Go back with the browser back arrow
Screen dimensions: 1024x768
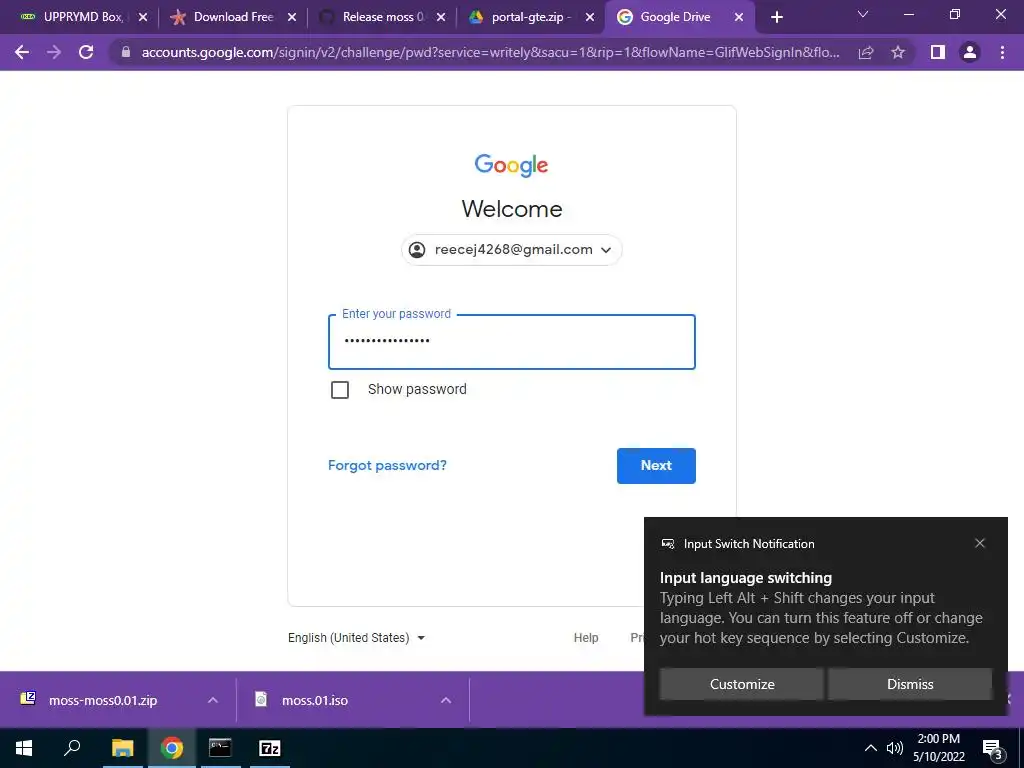coord(22,52)
